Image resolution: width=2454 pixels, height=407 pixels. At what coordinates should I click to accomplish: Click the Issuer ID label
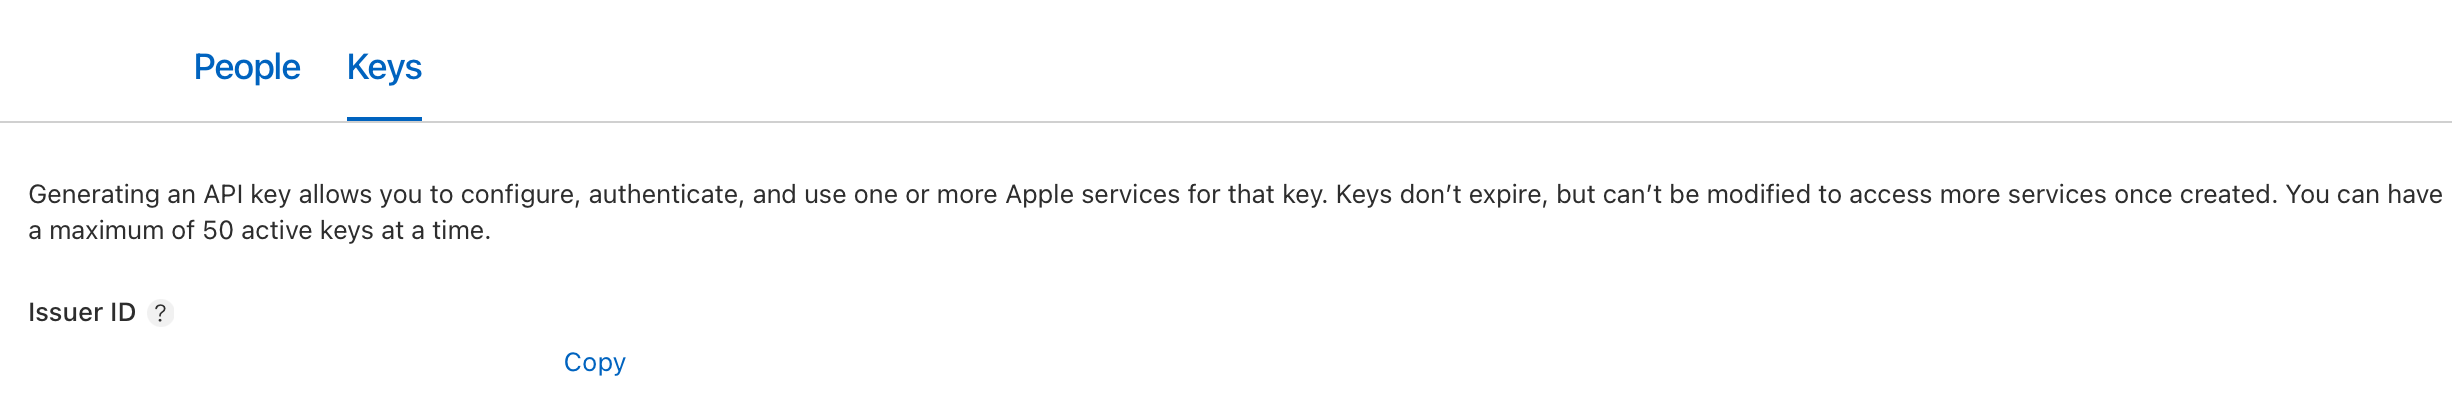[x=81, y=313]
